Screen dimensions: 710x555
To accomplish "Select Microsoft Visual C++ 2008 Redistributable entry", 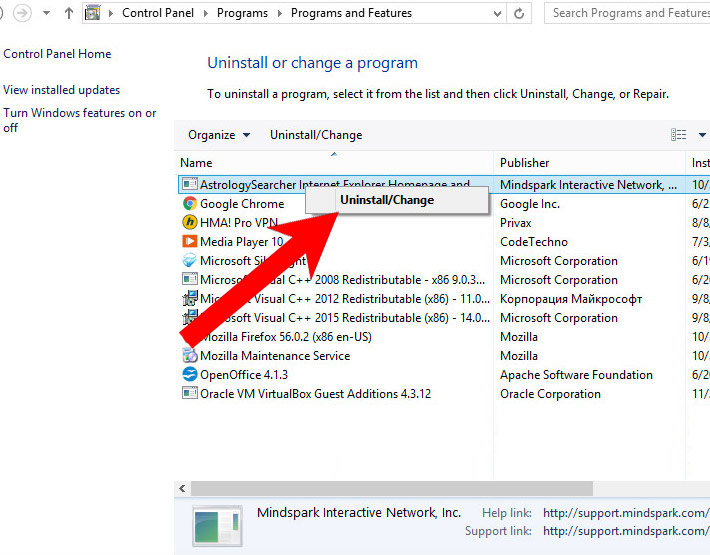I will (343, 280).
